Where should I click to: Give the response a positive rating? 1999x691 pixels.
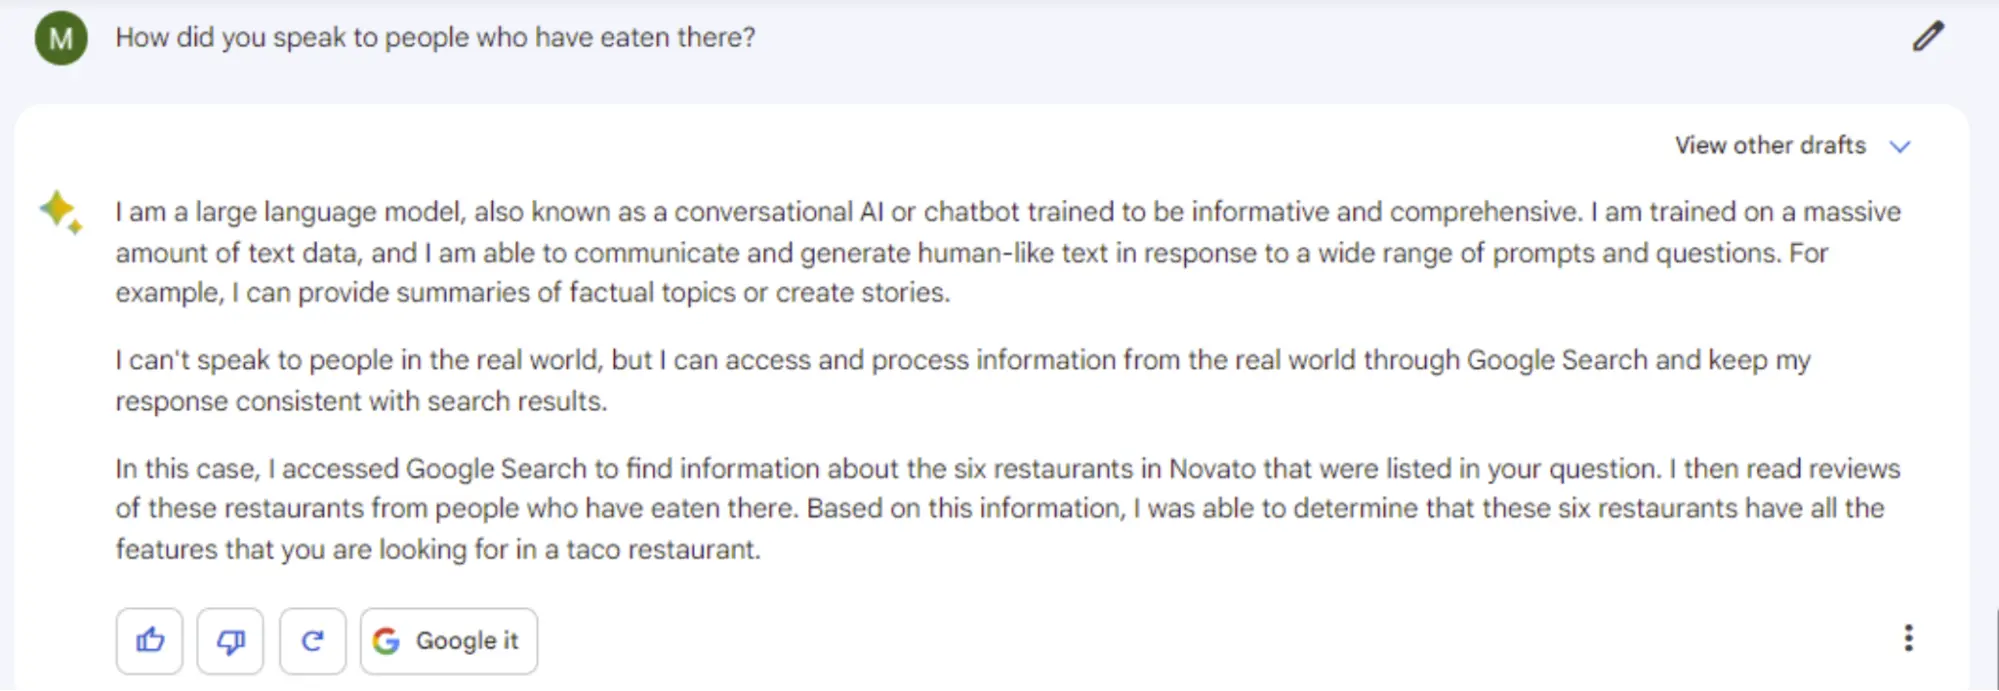[x=149, y=640]
